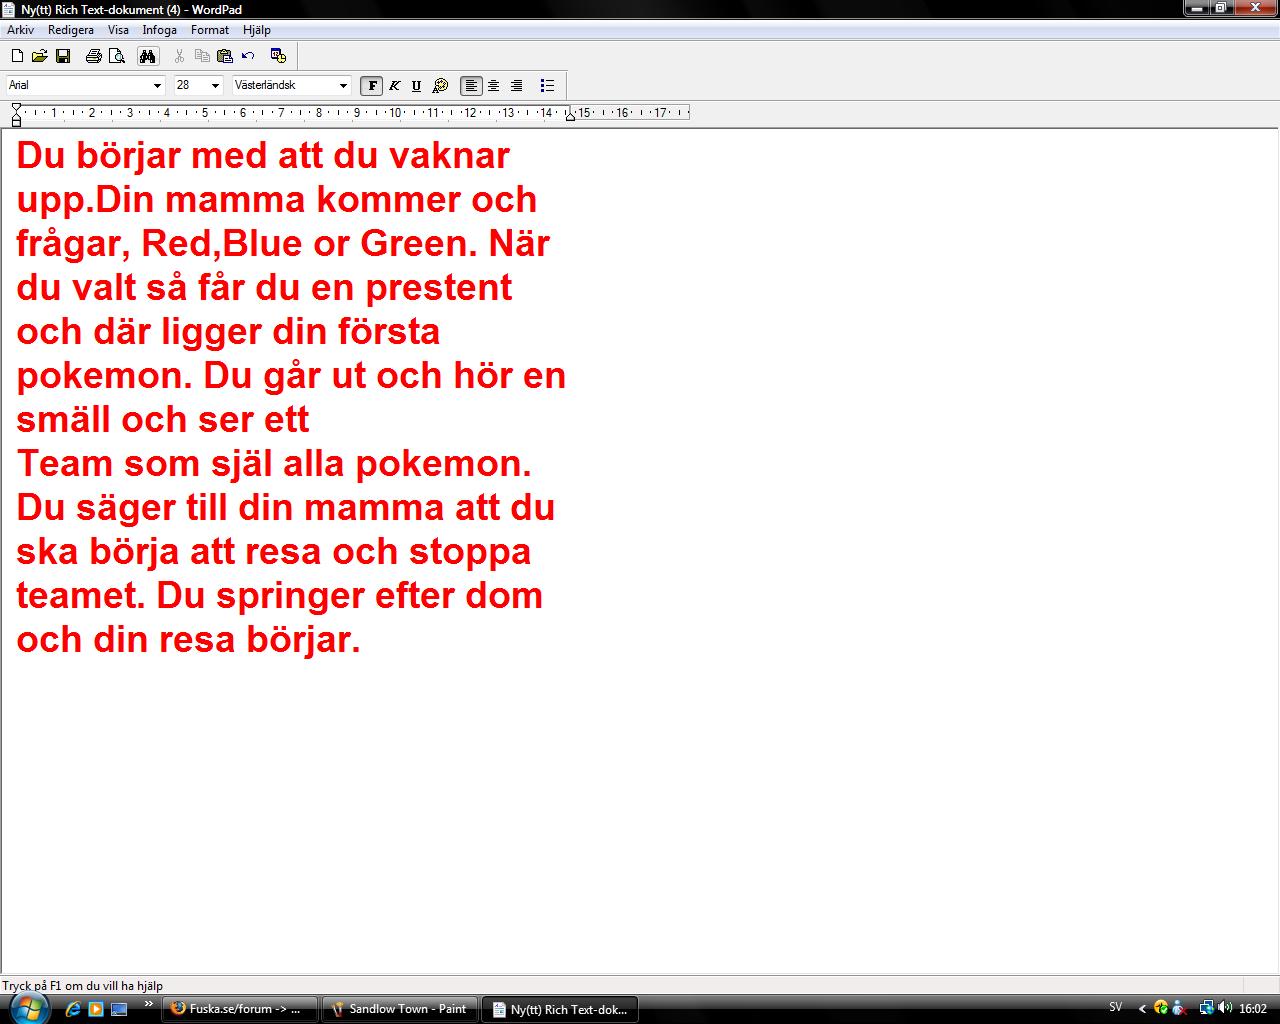Launch Internet Explorer from quick launch
Viewport: 1280px width, 1024px height.
click(x=73, y=1009)
